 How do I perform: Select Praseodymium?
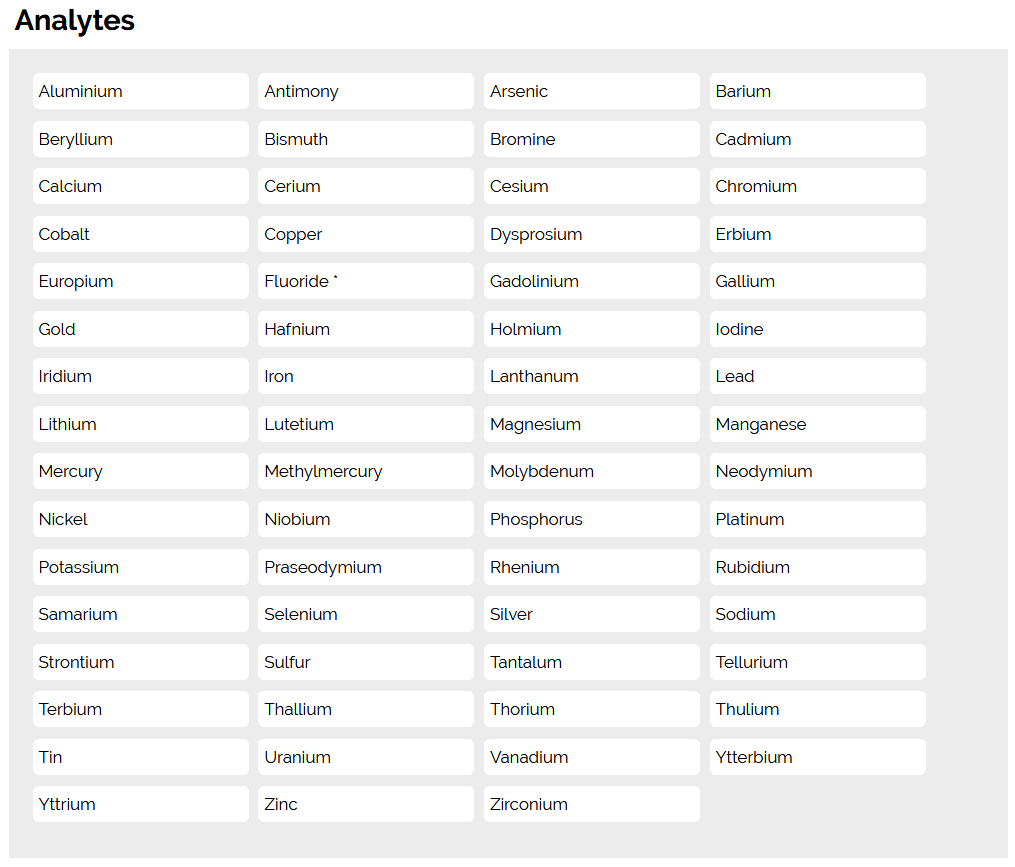coord(366,568)
